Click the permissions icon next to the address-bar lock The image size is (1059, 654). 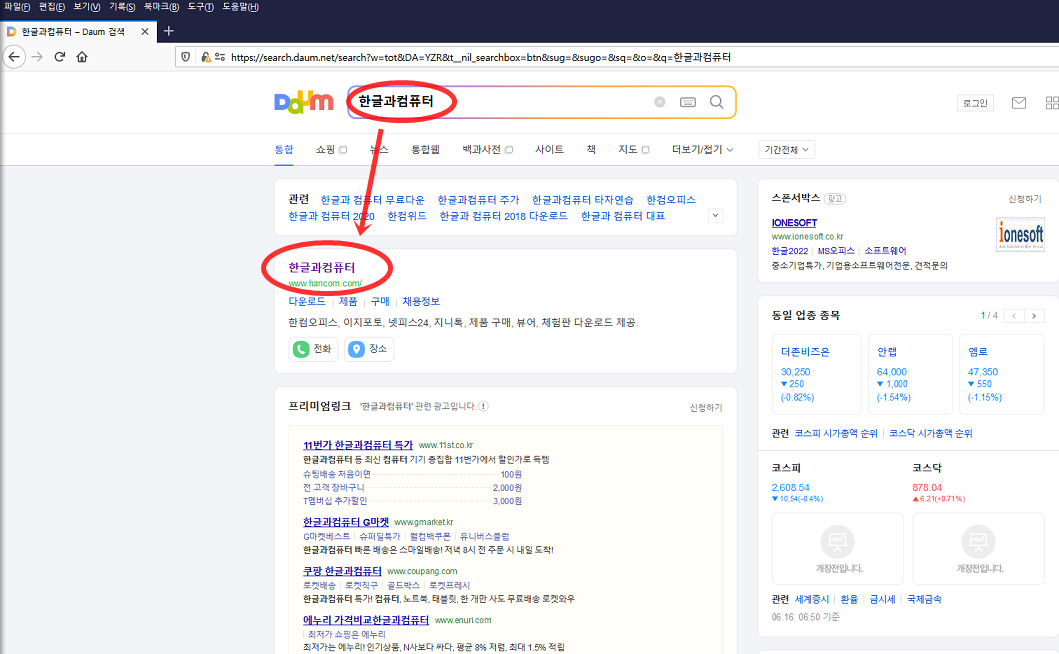[x=220, y=57]
